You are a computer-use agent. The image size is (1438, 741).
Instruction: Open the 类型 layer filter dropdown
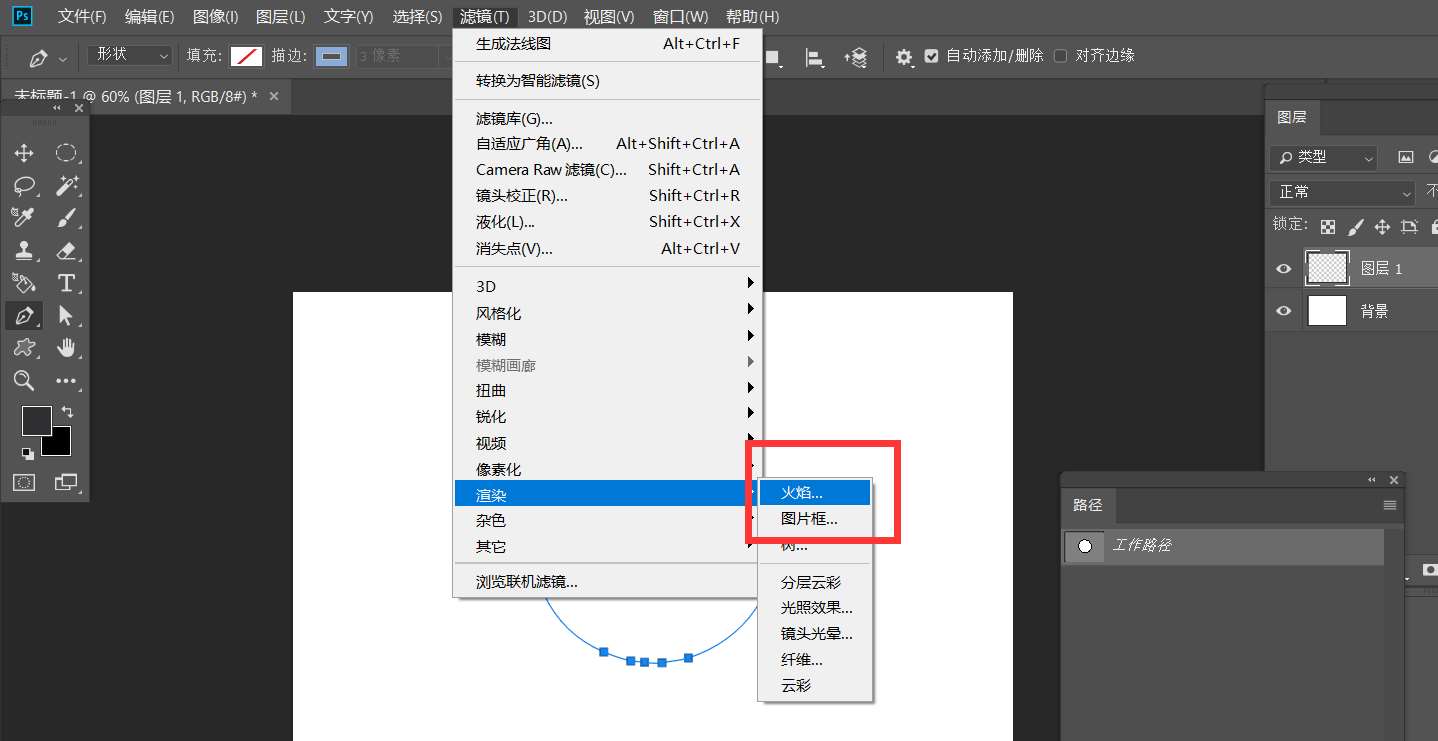(x=1322, y=157)
